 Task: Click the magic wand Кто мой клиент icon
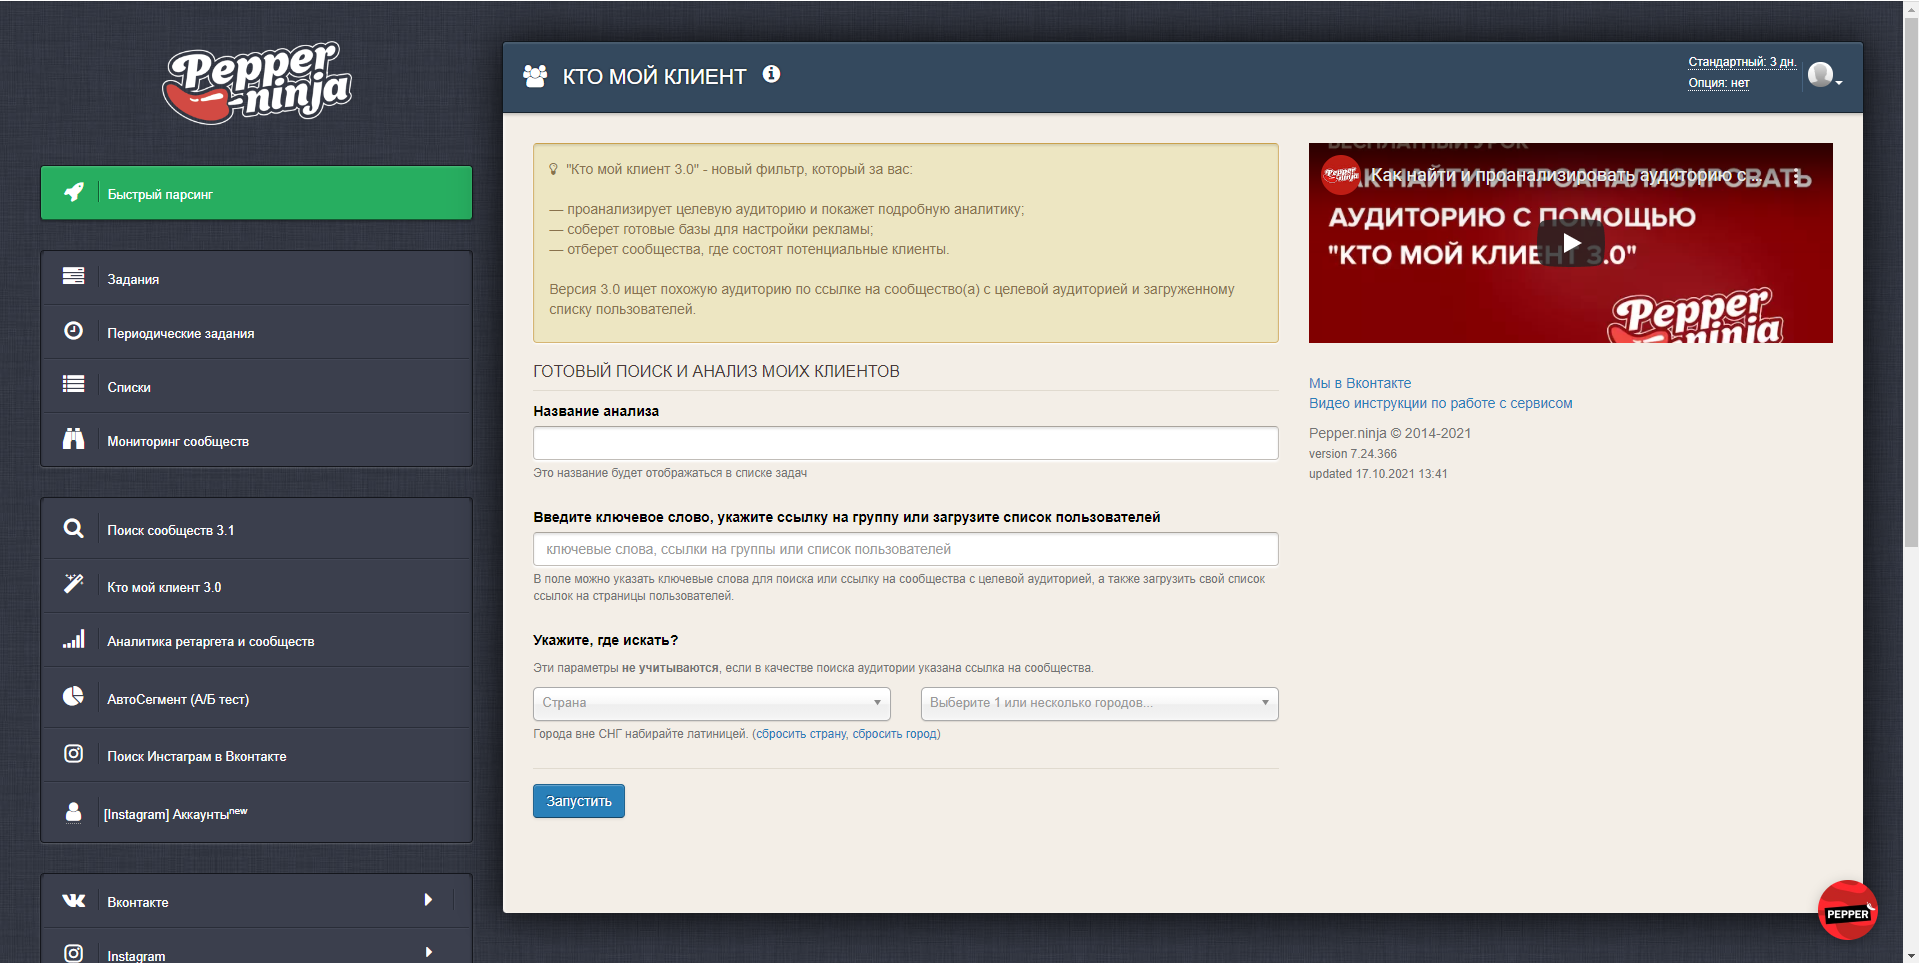pyautogui.click(x=74, y=584)
